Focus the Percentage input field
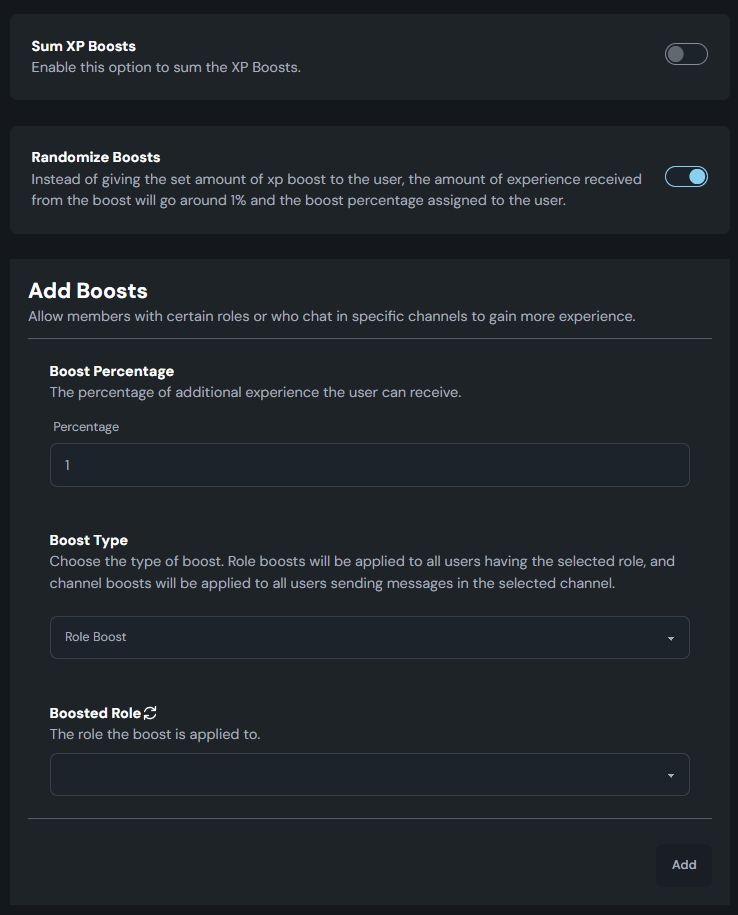The width and height of the screenshot is (738, 915). (x=369, y=465)
